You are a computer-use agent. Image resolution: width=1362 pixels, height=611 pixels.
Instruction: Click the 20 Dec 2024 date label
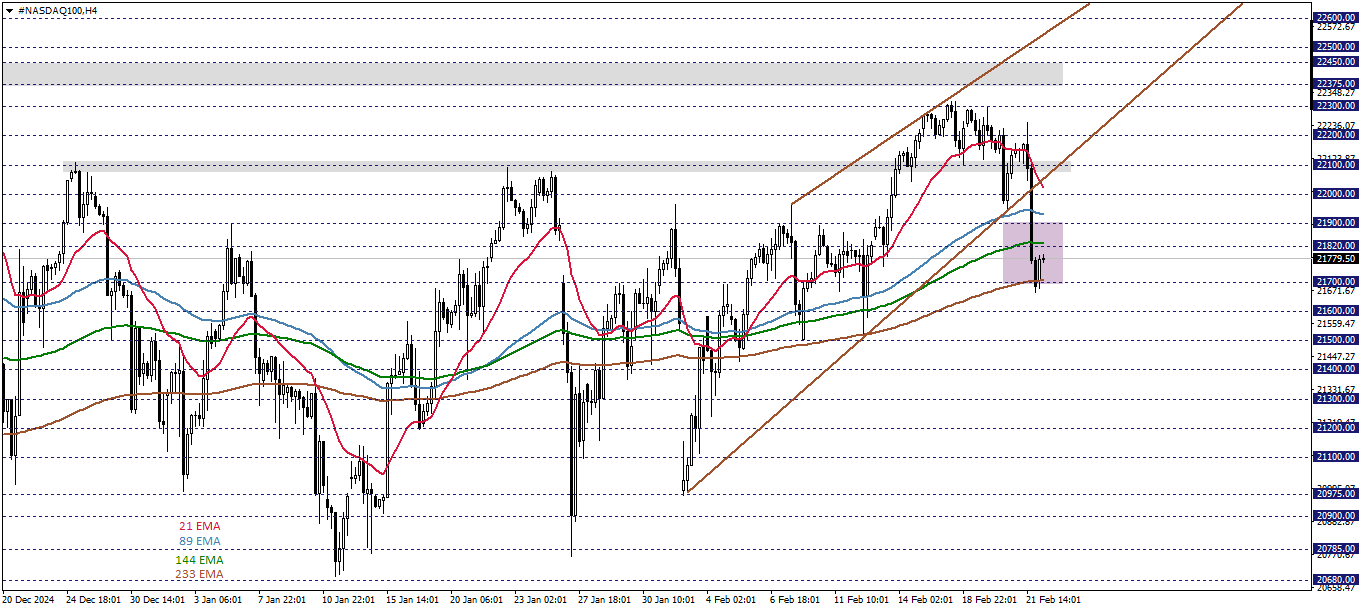point(26,600)
